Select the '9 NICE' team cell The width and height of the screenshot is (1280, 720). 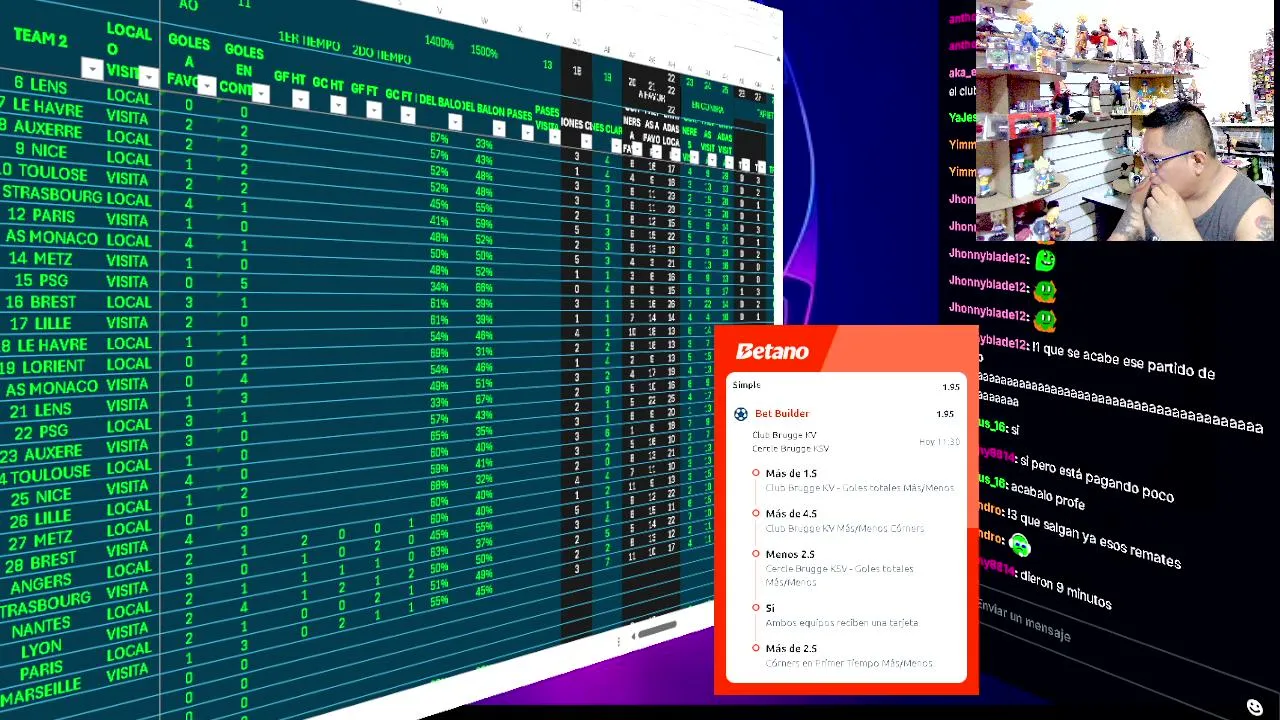coord(41,150)
